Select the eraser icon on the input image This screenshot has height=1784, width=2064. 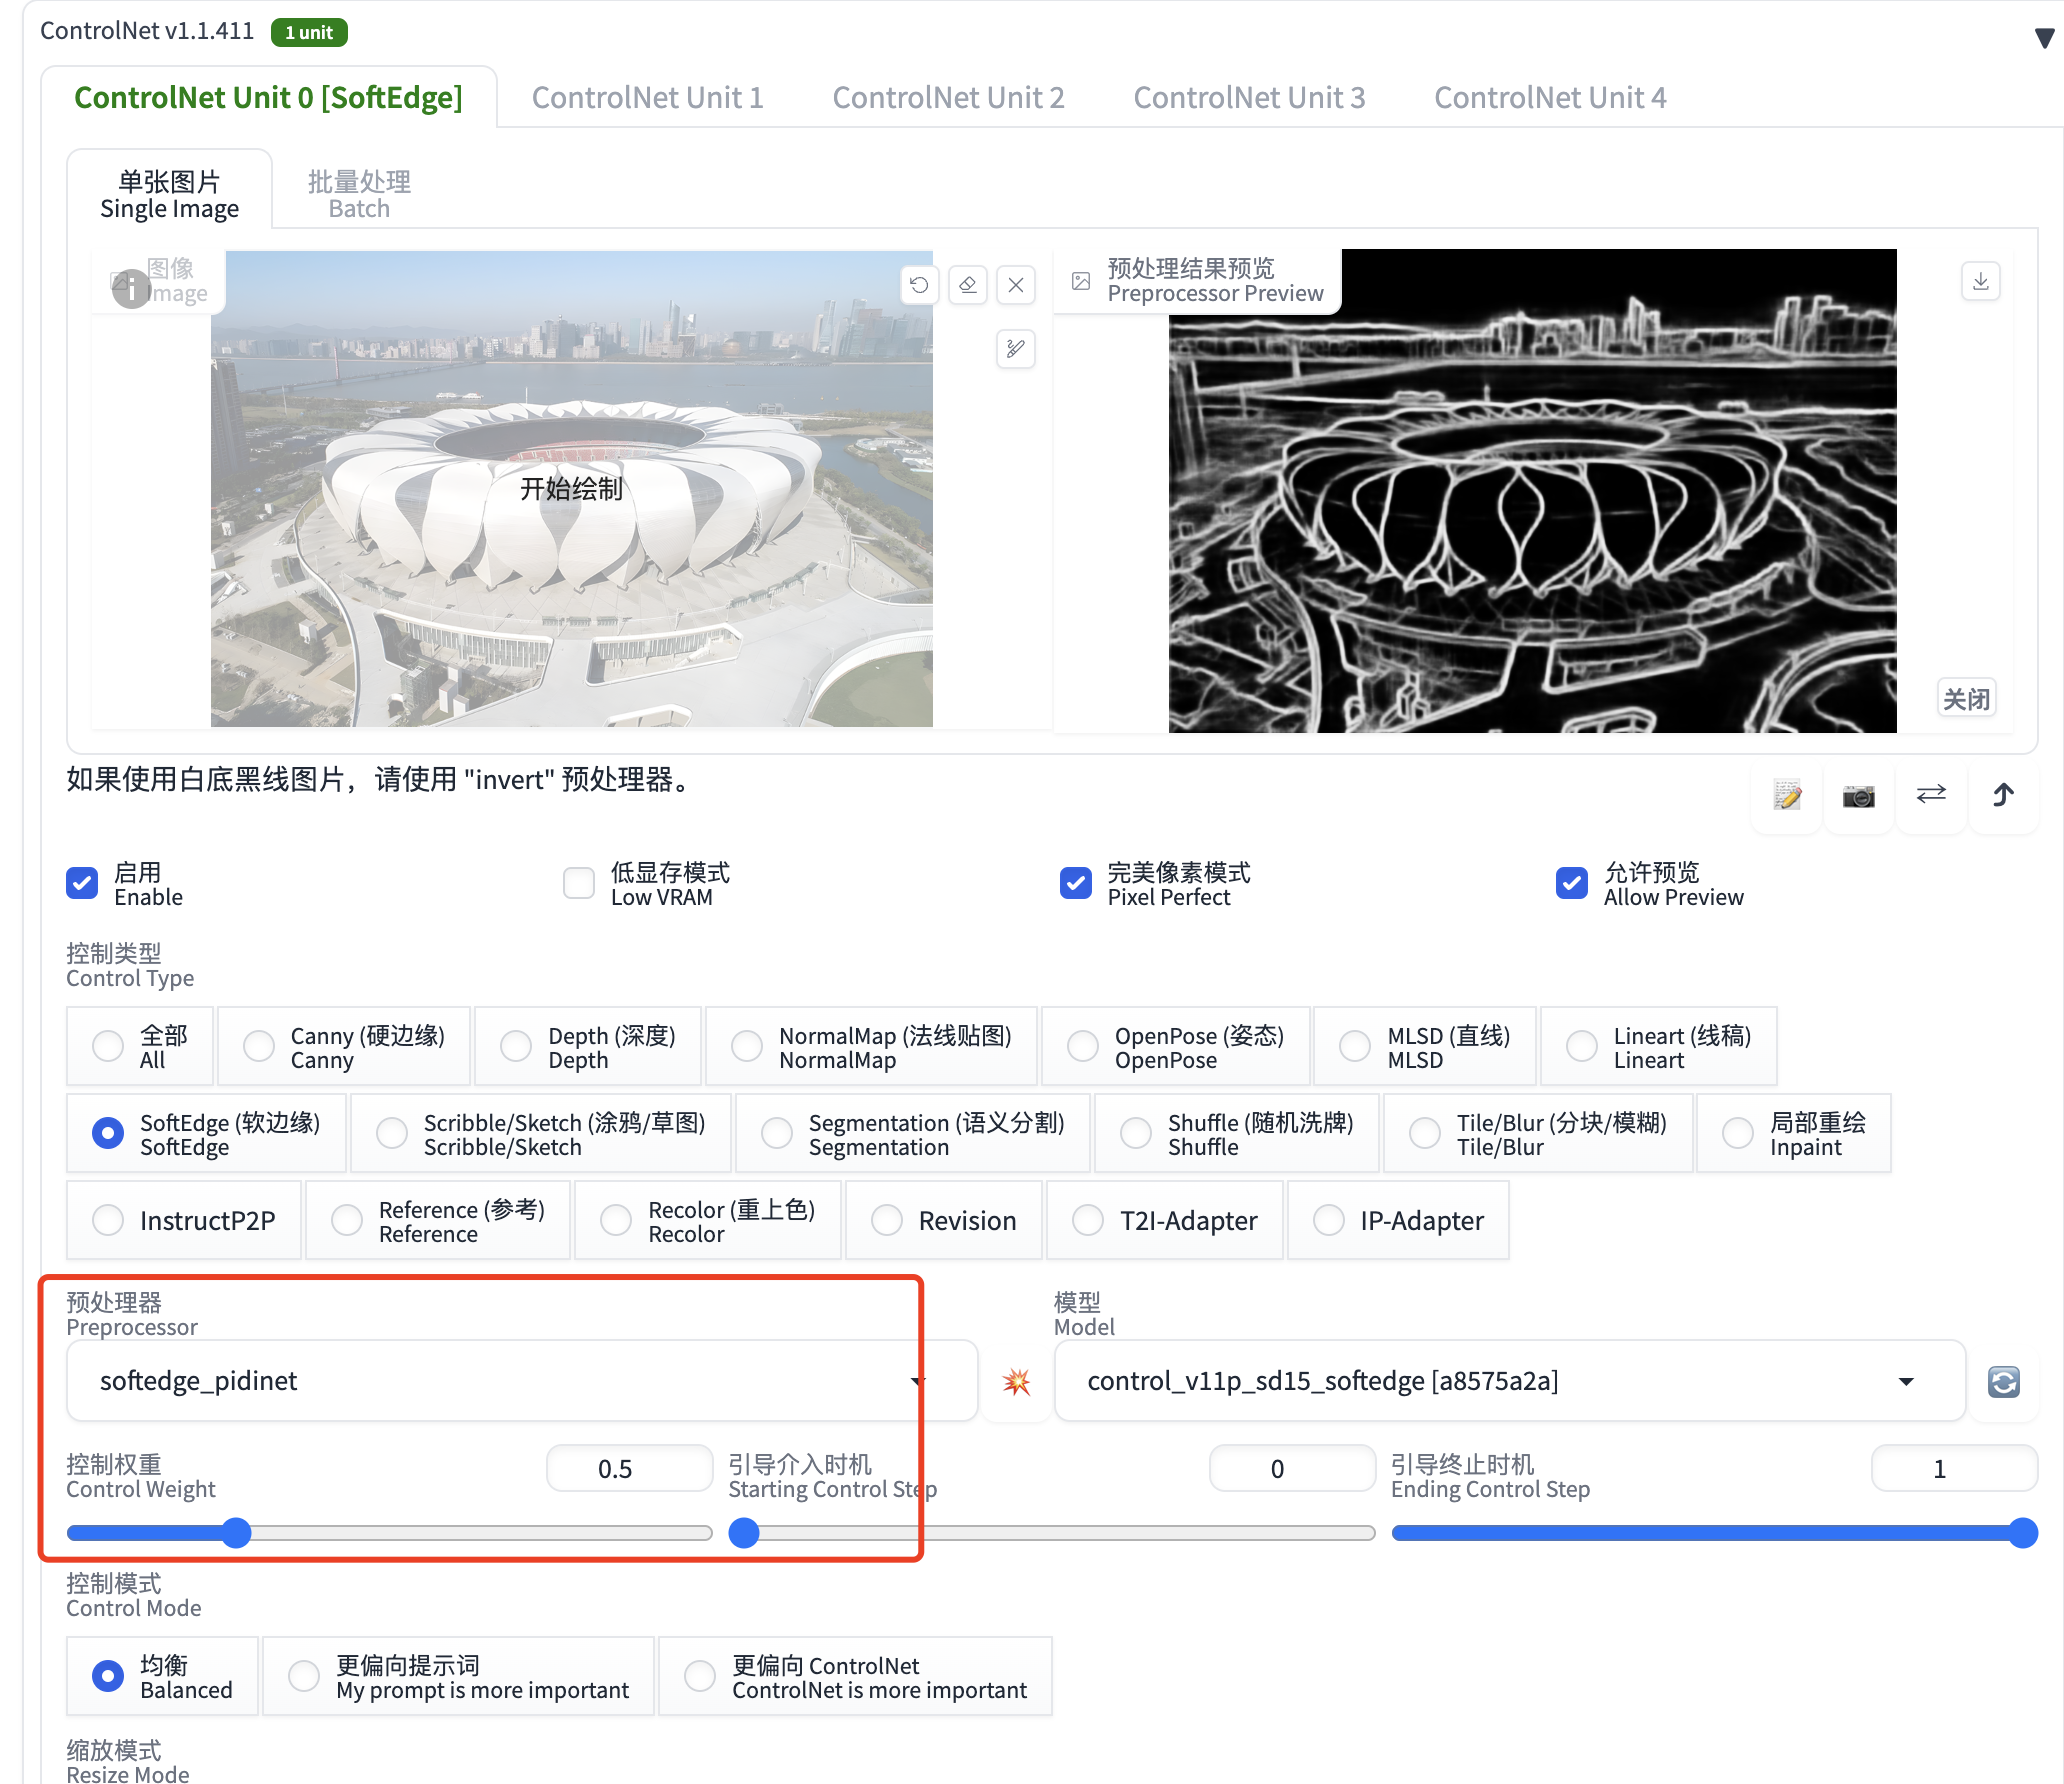967,285
